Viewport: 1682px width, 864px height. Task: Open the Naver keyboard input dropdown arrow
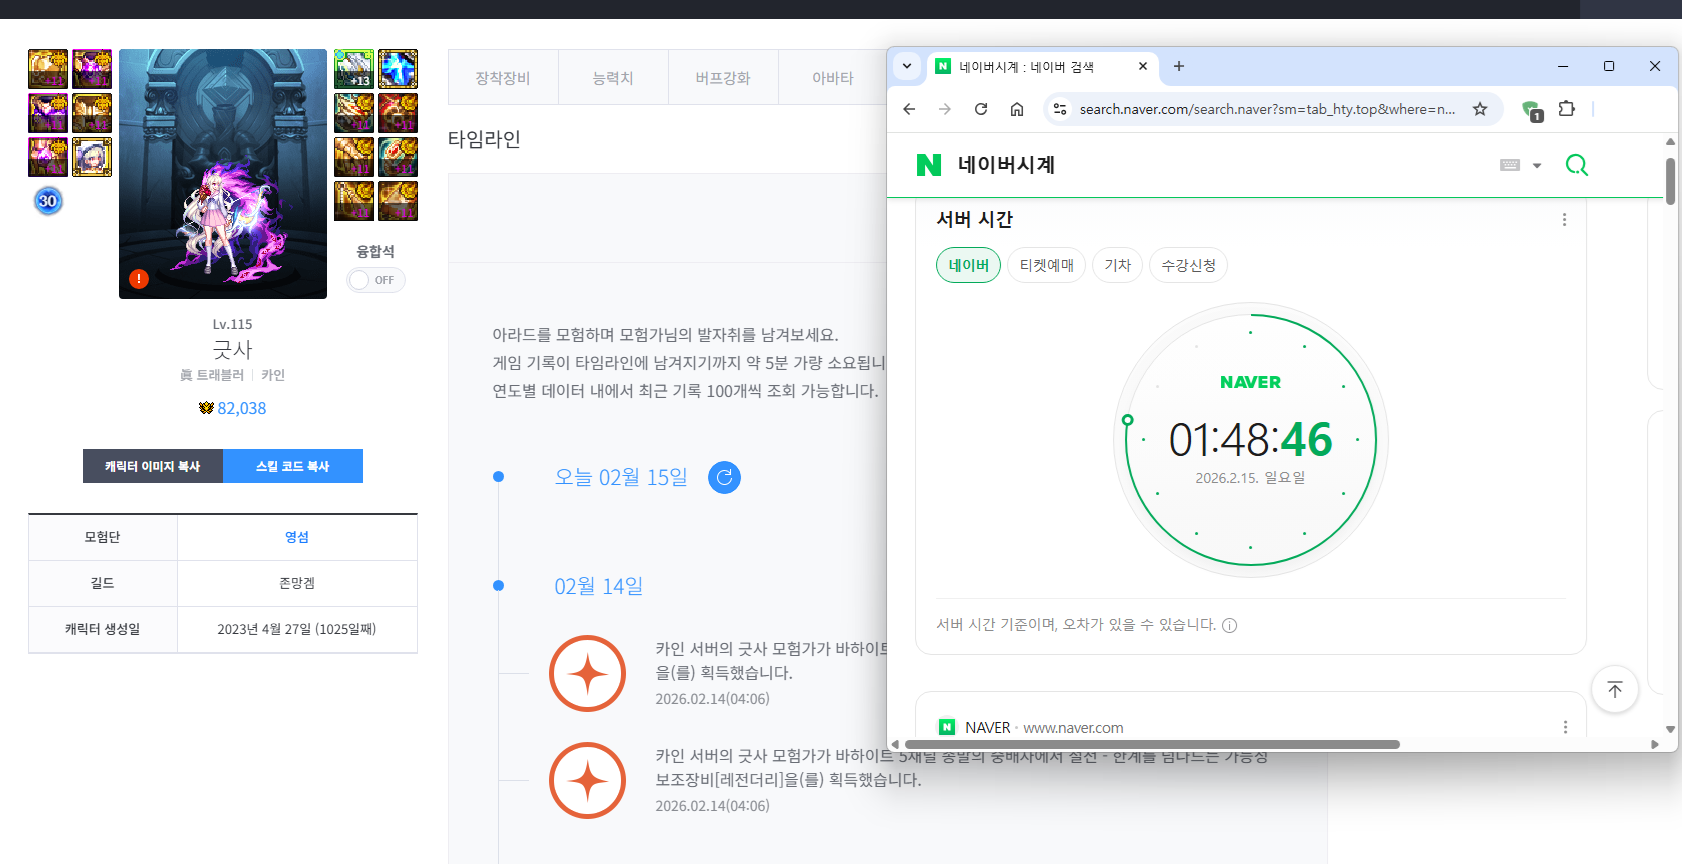[x=1537, y=166]
